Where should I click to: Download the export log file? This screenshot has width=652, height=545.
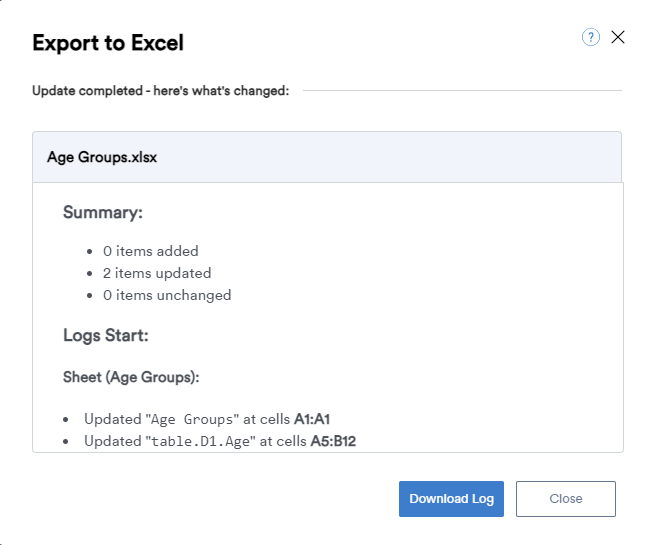[452, 499]
